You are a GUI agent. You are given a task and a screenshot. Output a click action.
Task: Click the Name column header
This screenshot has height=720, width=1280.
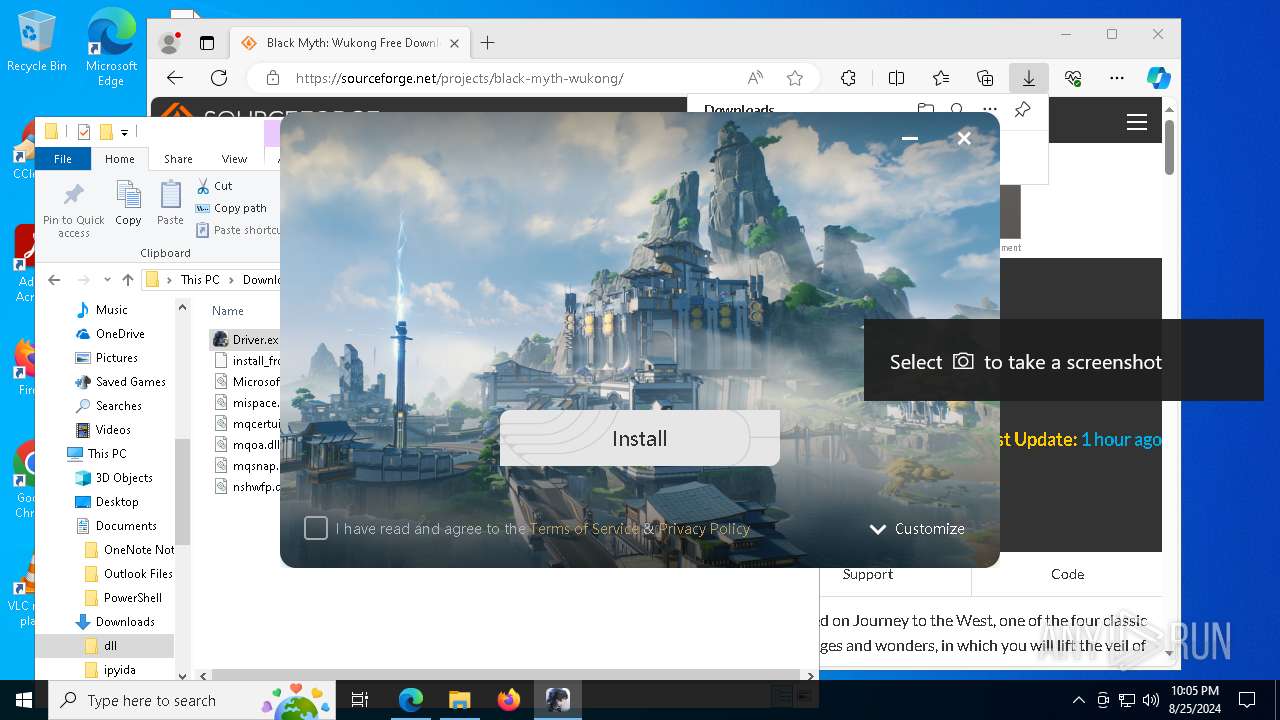[228, 311]
